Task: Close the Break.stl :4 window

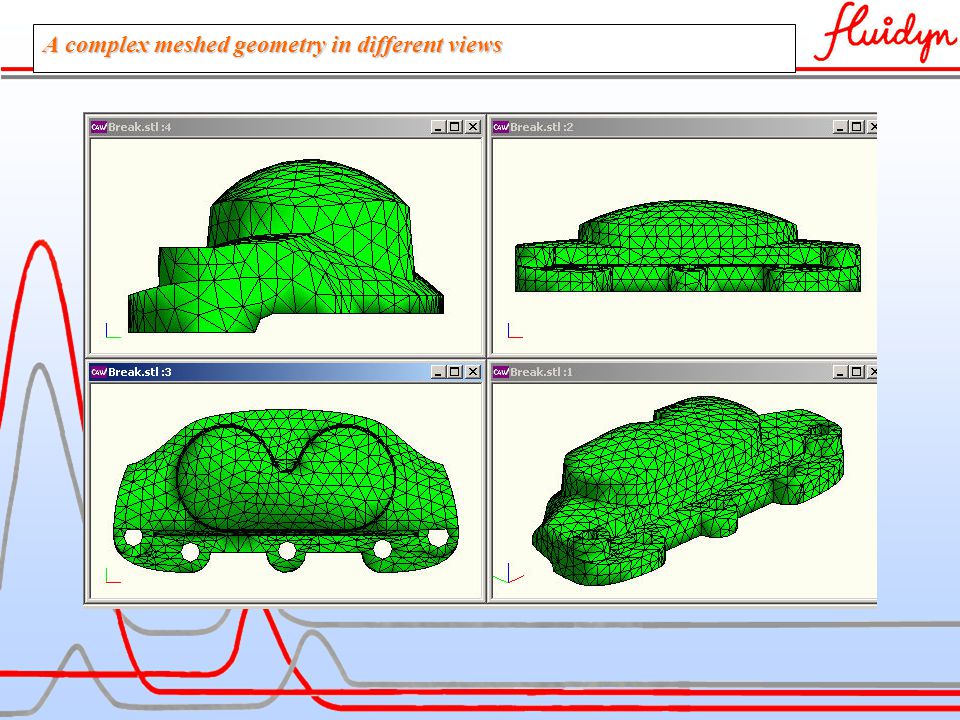Action: (473, 127)
